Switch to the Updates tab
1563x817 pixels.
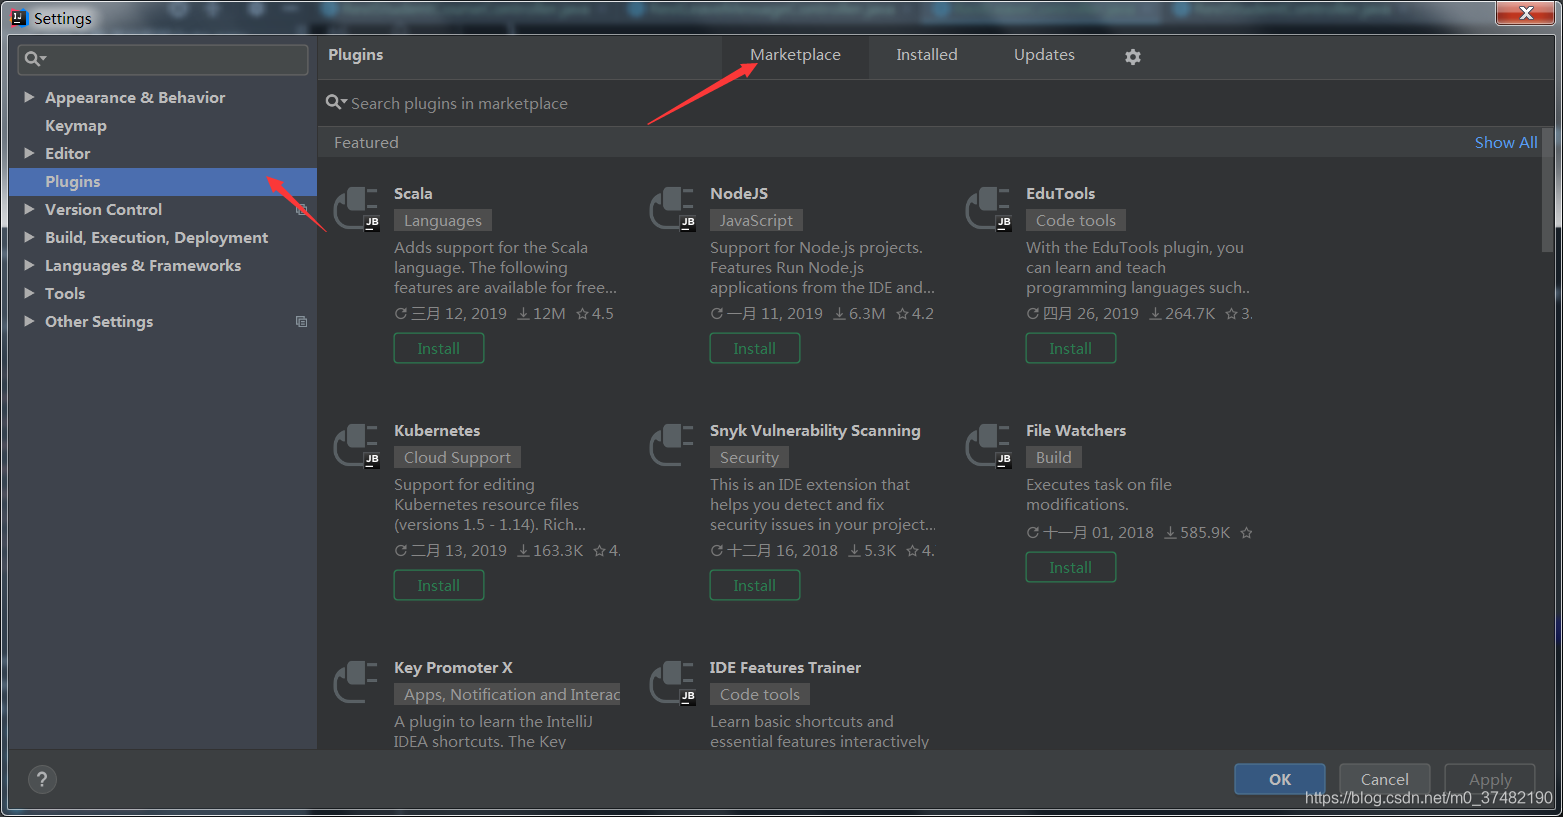(x=1044, y=55)
